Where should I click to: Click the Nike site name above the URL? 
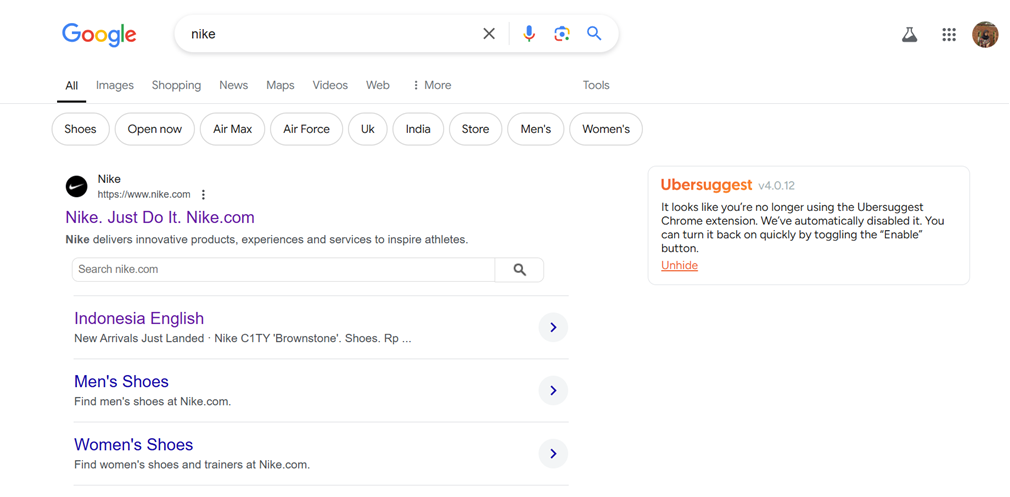(x=109, y=179)
